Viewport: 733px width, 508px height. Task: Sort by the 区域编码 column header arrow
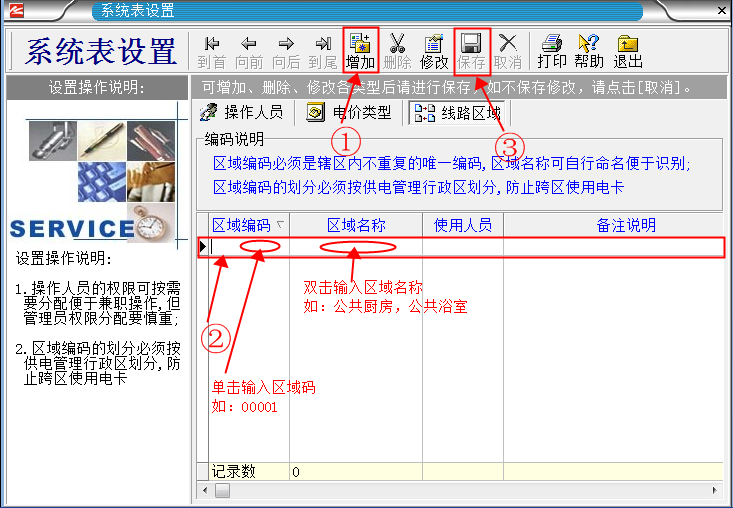(x=280, y=225)
